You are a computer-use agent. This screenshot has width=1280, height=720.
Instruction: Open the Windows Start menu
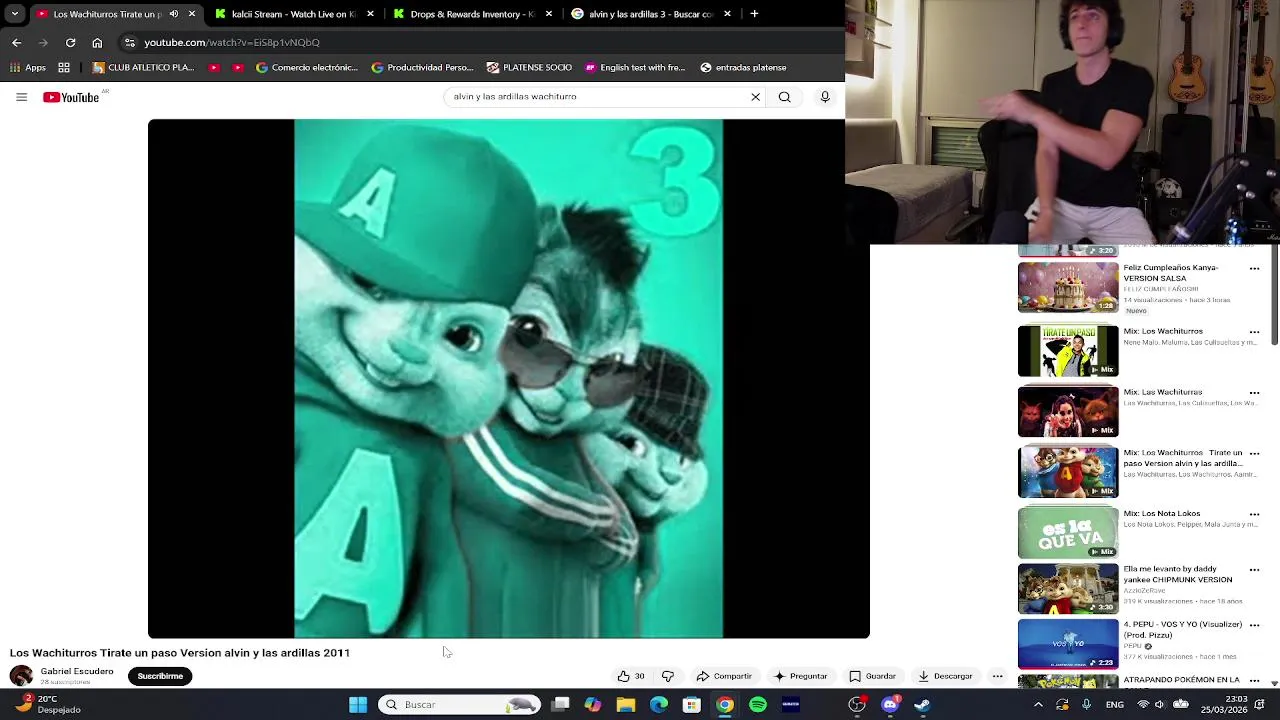[x=358, y=705]
